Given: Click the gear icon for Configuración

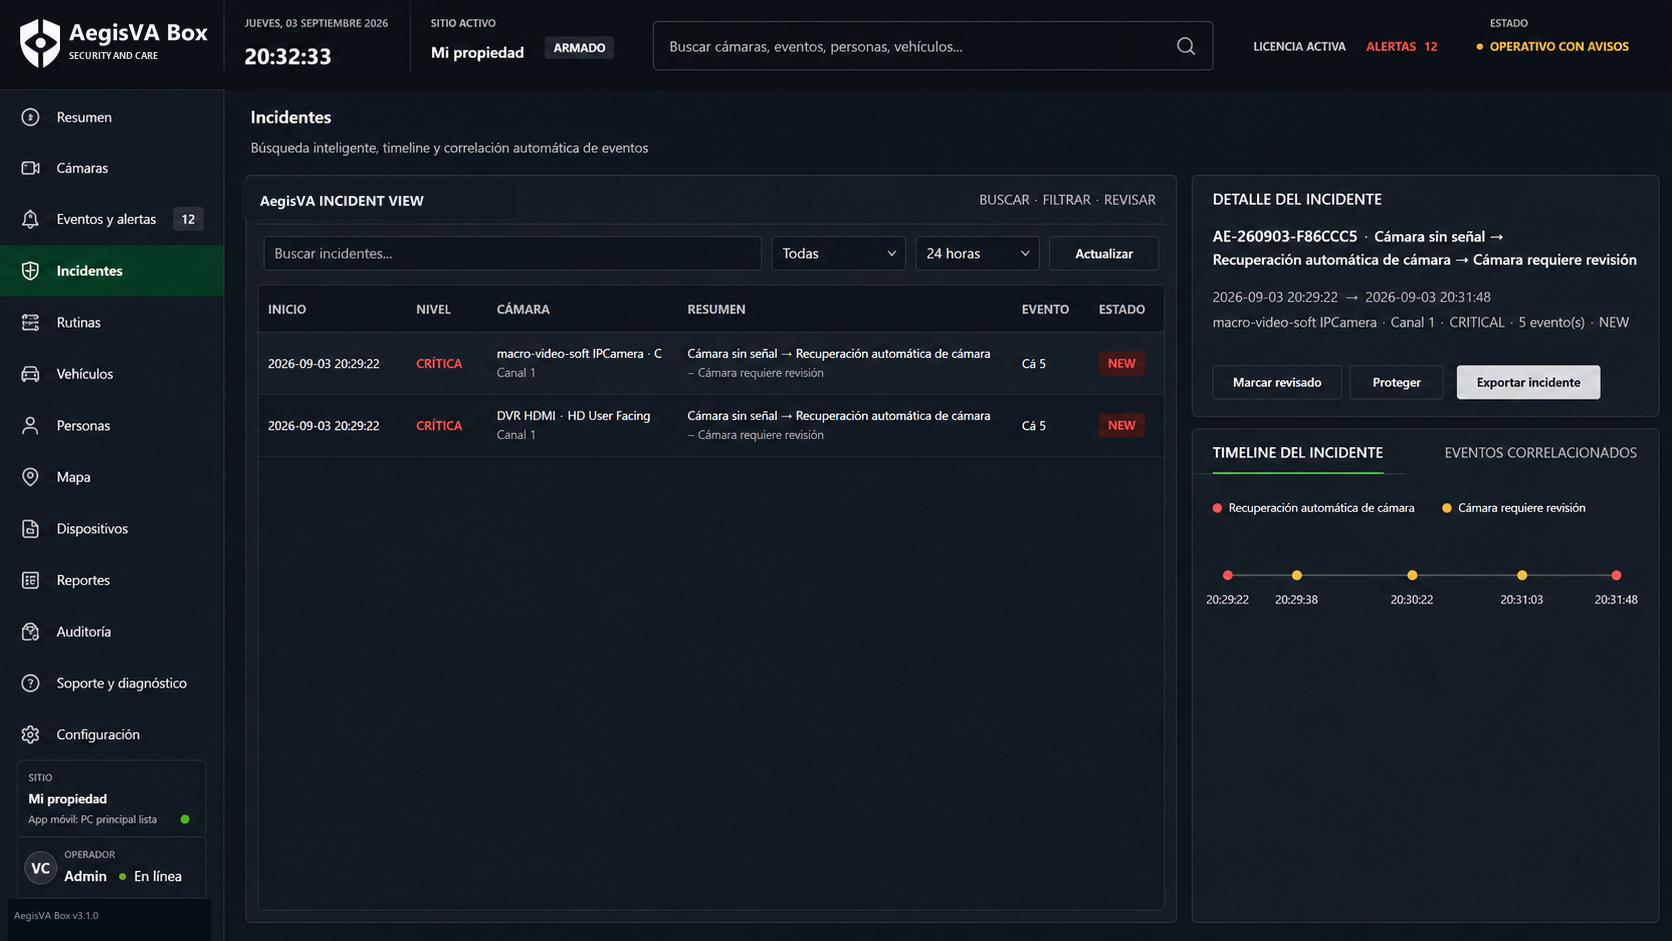Looking at the screenshot, I should coord(30,734).
